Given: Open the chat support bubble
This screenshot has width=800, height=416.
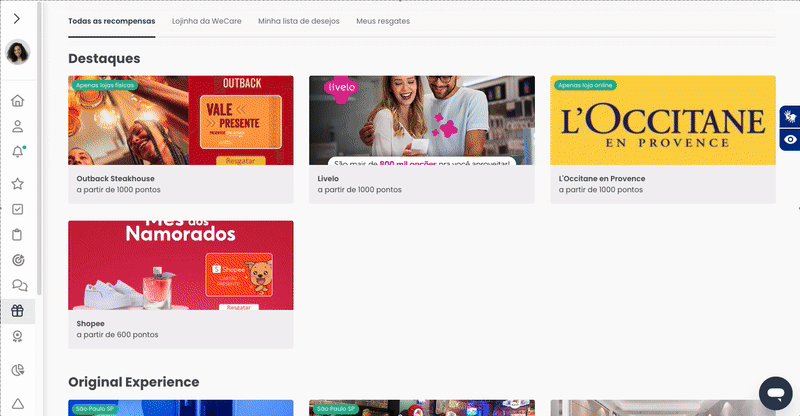Looking at the screenshot, I should (x=776, y=394).
